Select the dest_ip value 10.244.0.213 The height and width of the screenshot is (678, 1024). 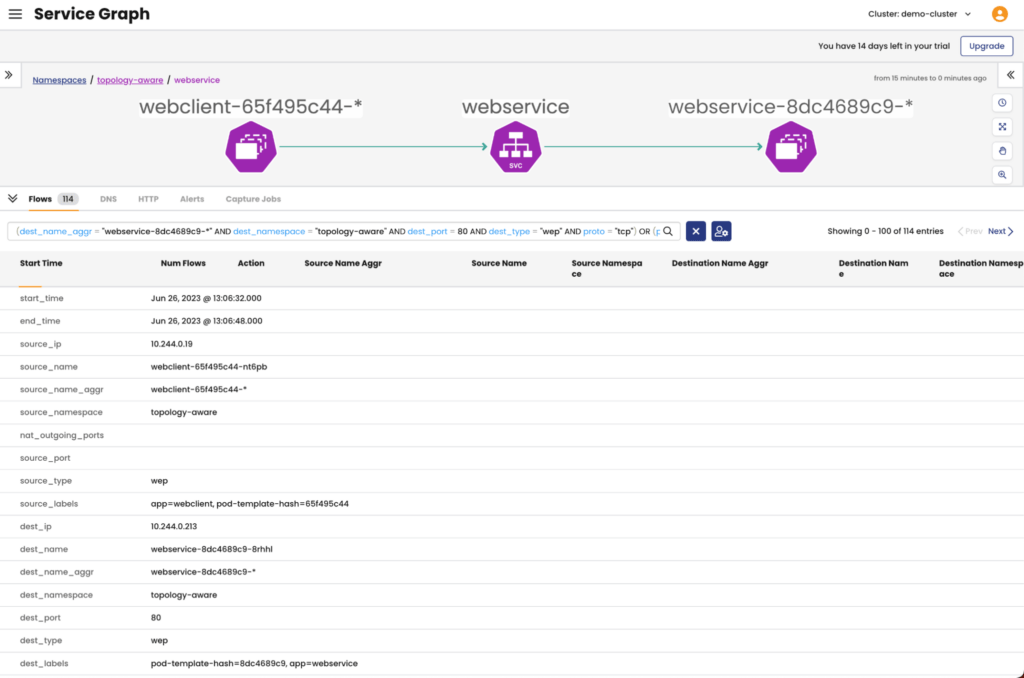pos(174,526)
